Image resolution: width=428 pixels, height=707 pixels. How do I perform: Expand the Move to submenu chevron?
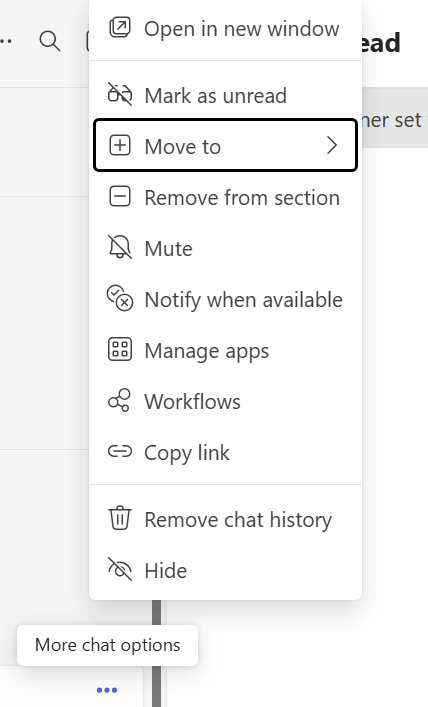pos(332,146)
